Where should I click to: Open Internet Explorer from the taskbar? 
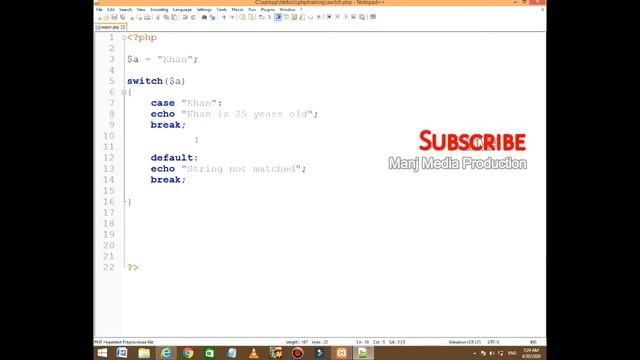point(166,353)
